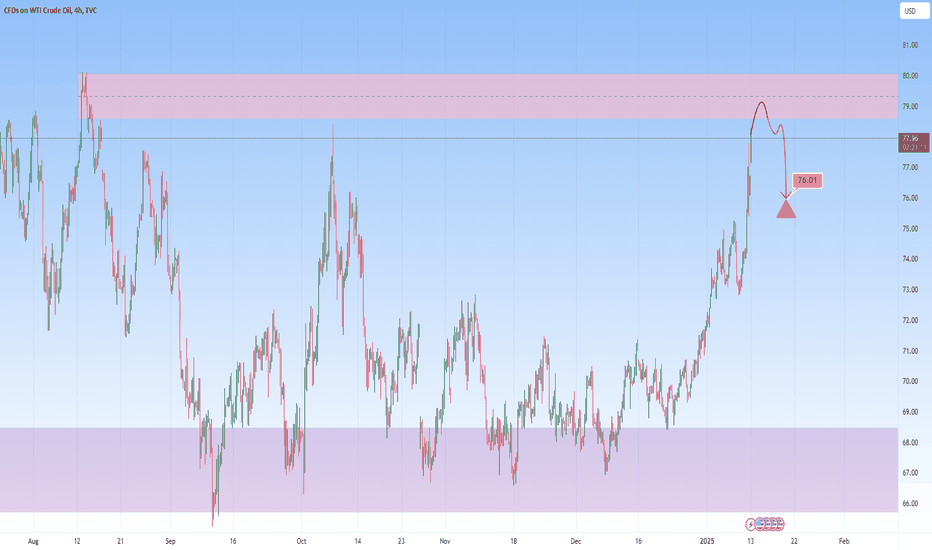
Task: Open the rightmost US flag economic event
Action: tap(779, 524)
